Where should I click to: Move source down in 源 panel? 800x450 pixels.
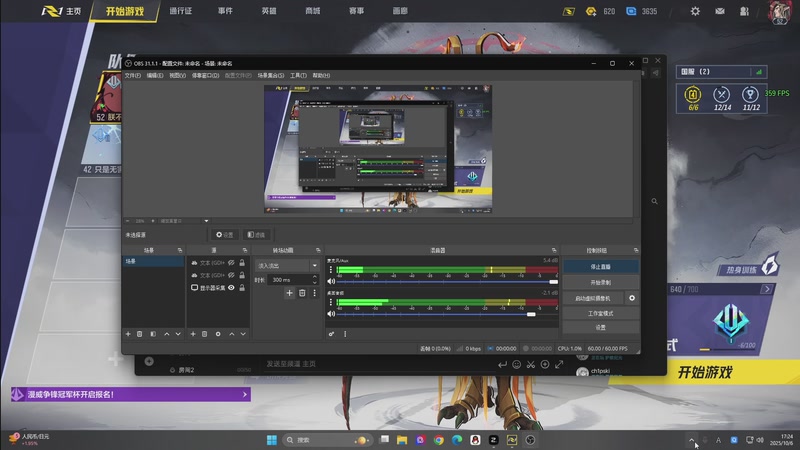243,334
